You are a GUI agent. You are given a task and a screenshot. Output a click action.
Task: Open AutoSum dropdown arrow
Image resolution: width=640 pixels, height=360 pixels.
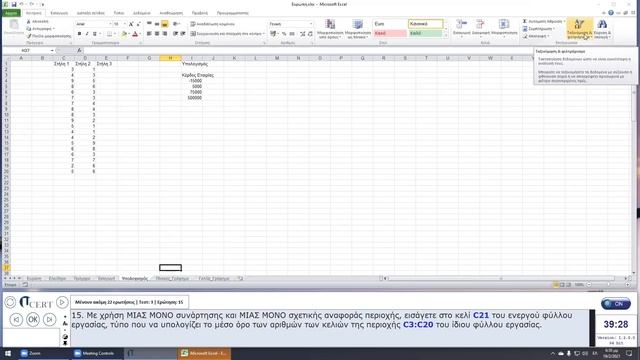tap(565, 21)
